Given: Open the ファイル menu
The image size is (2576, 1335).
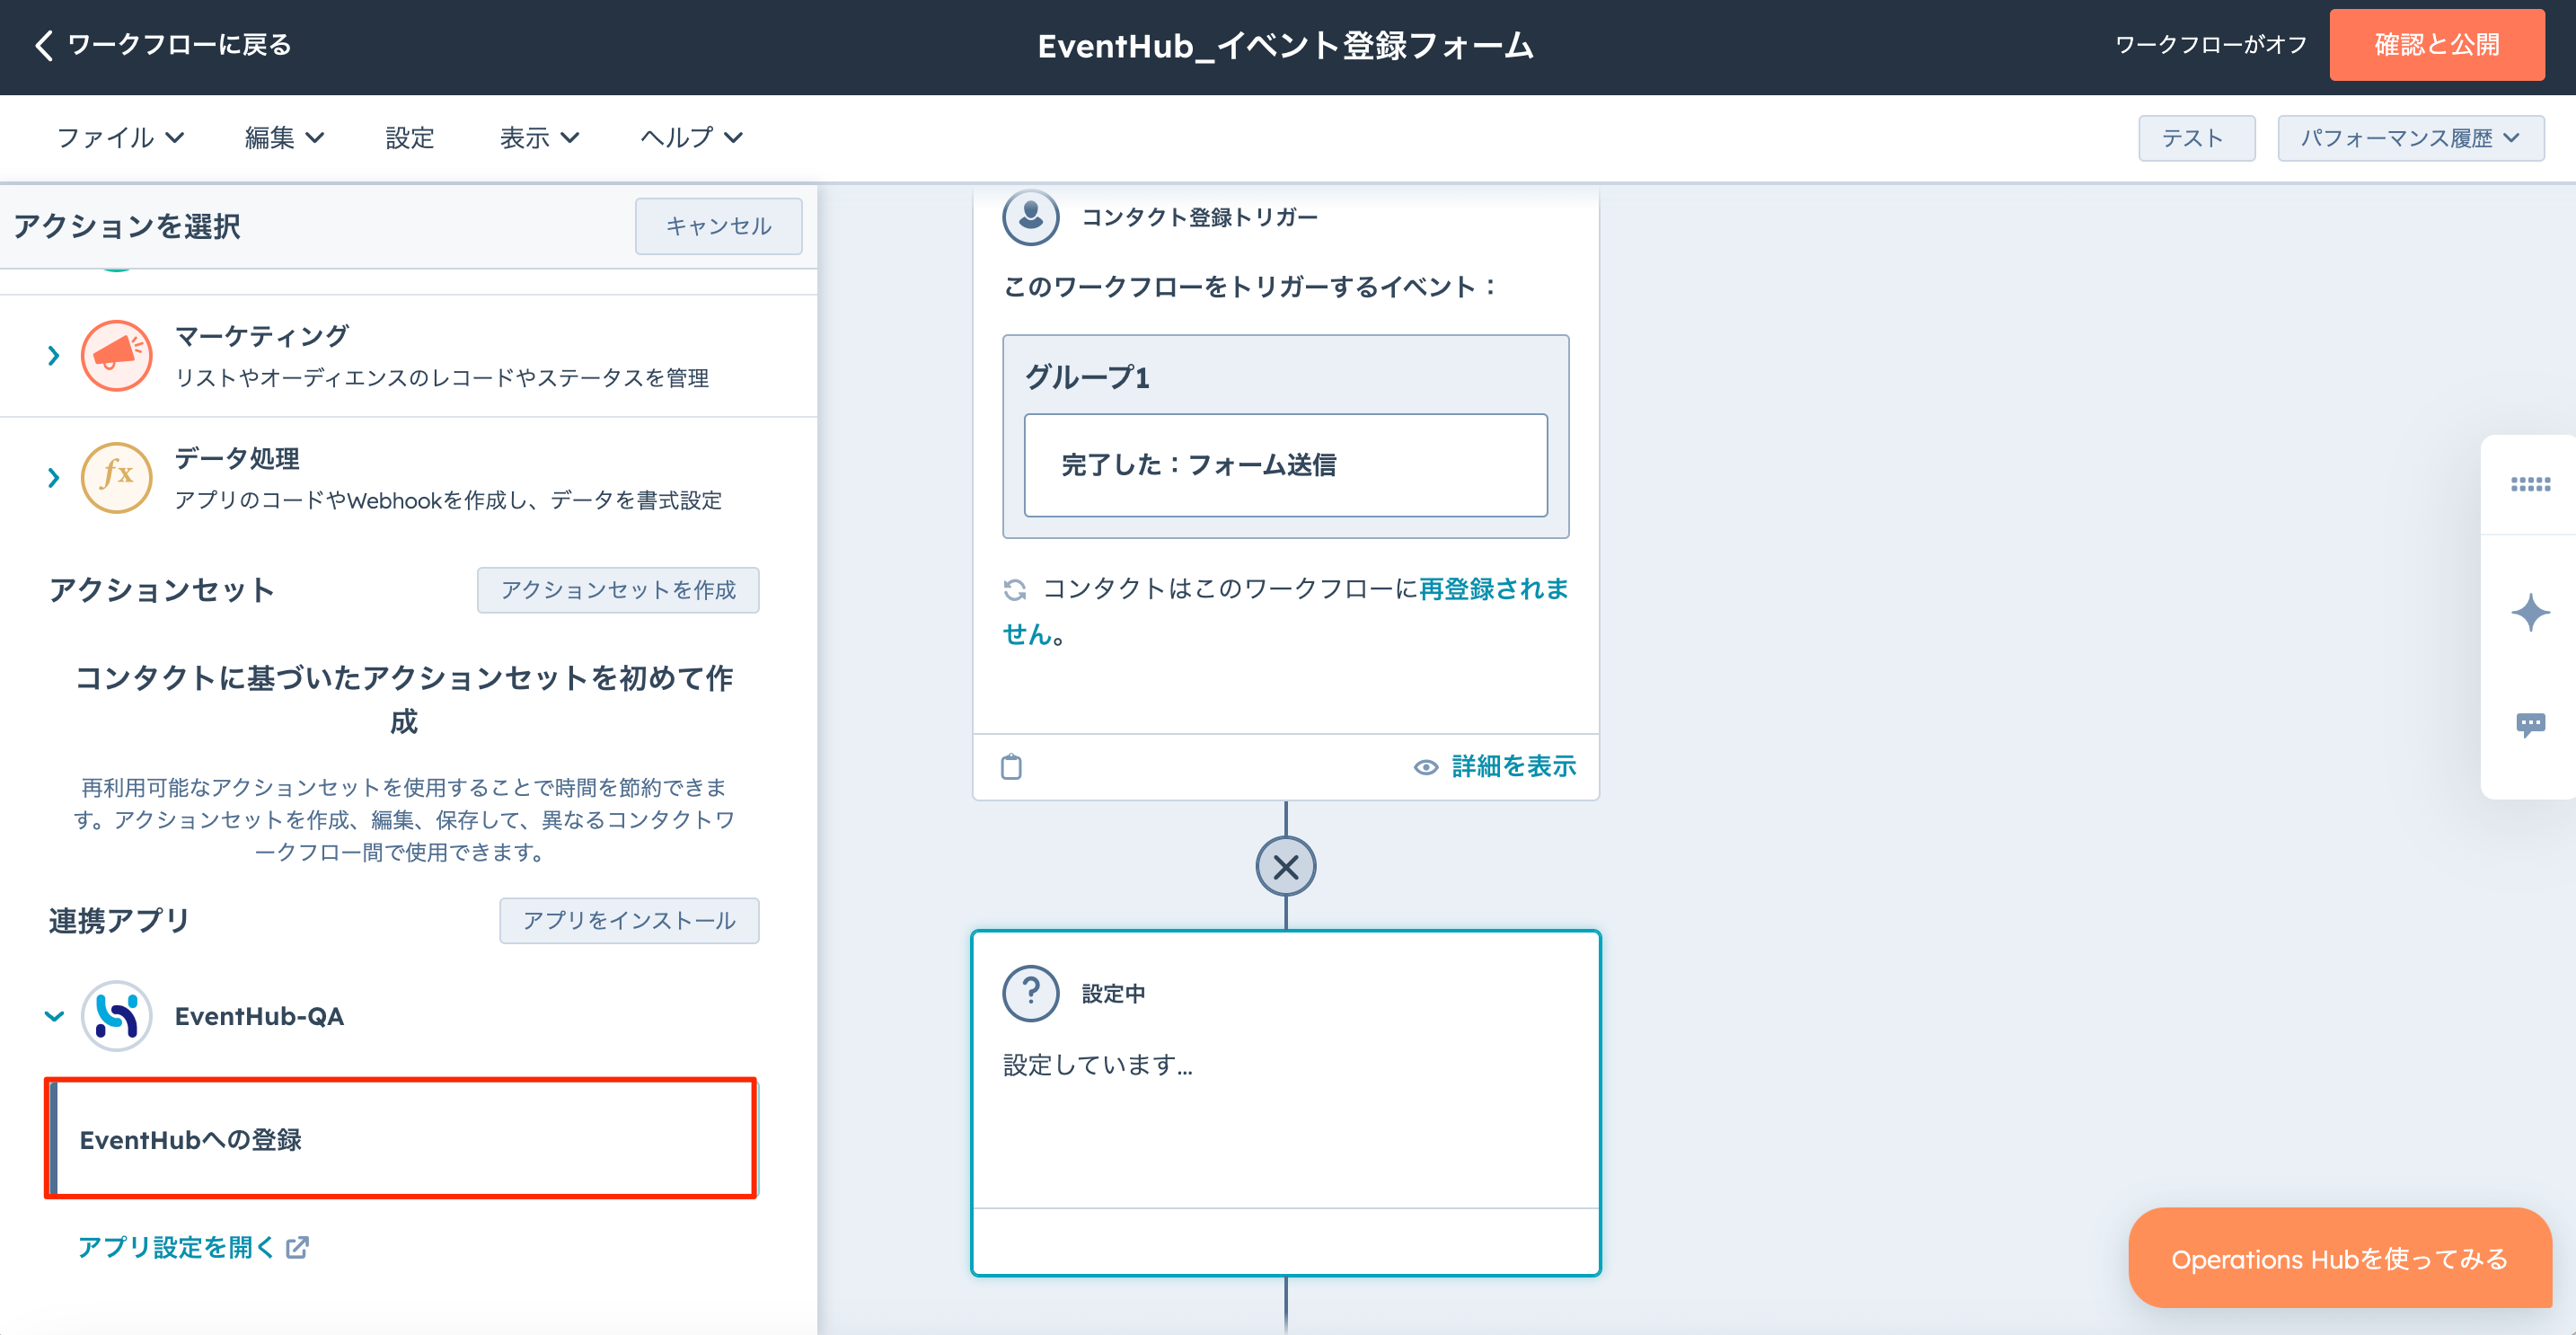Looking at the screenshot, I should tap(120, 138).
